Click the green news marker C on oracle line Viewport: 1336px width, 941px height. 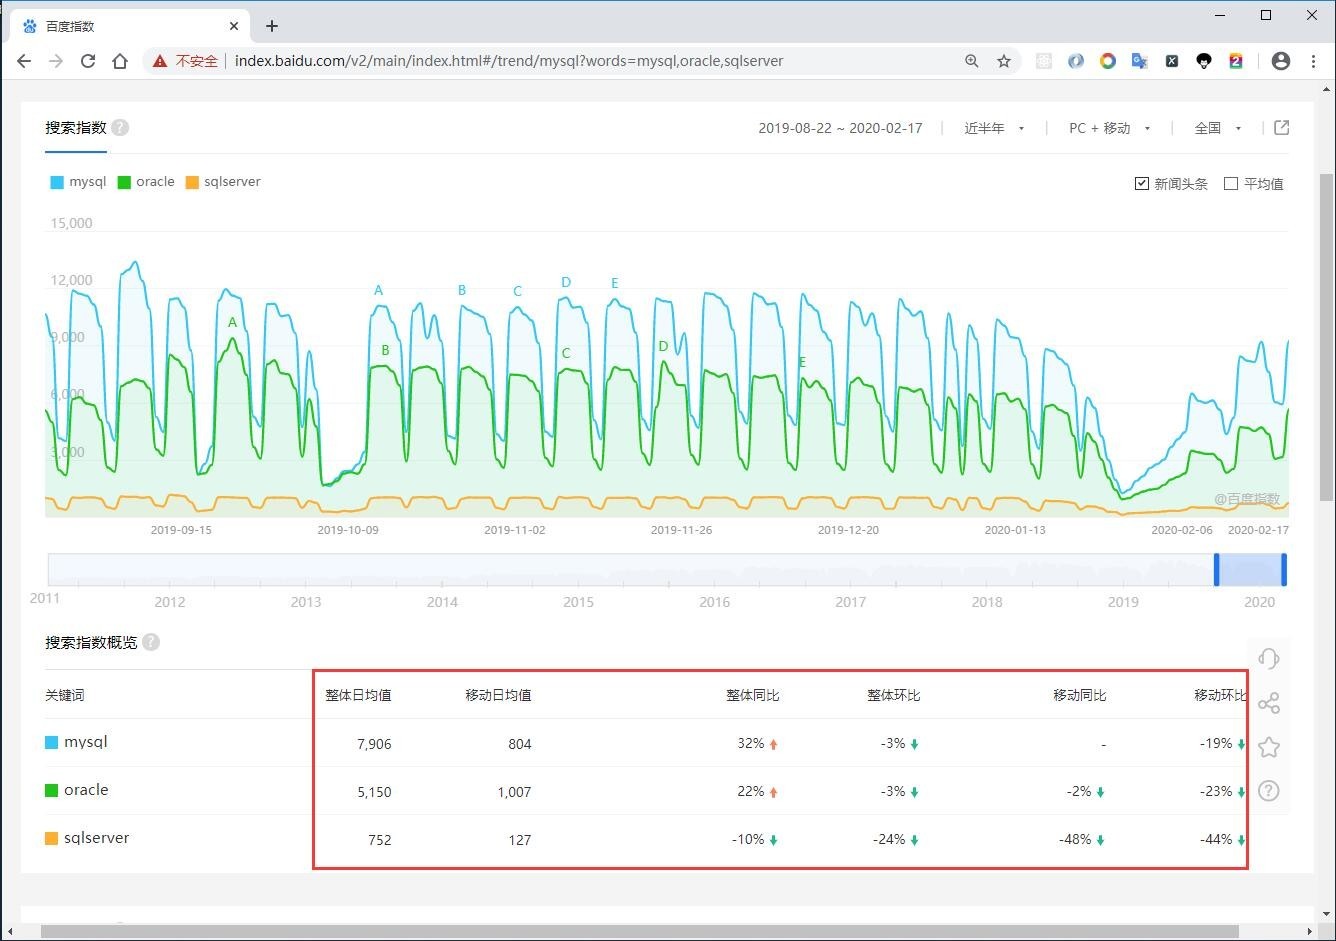566,354
